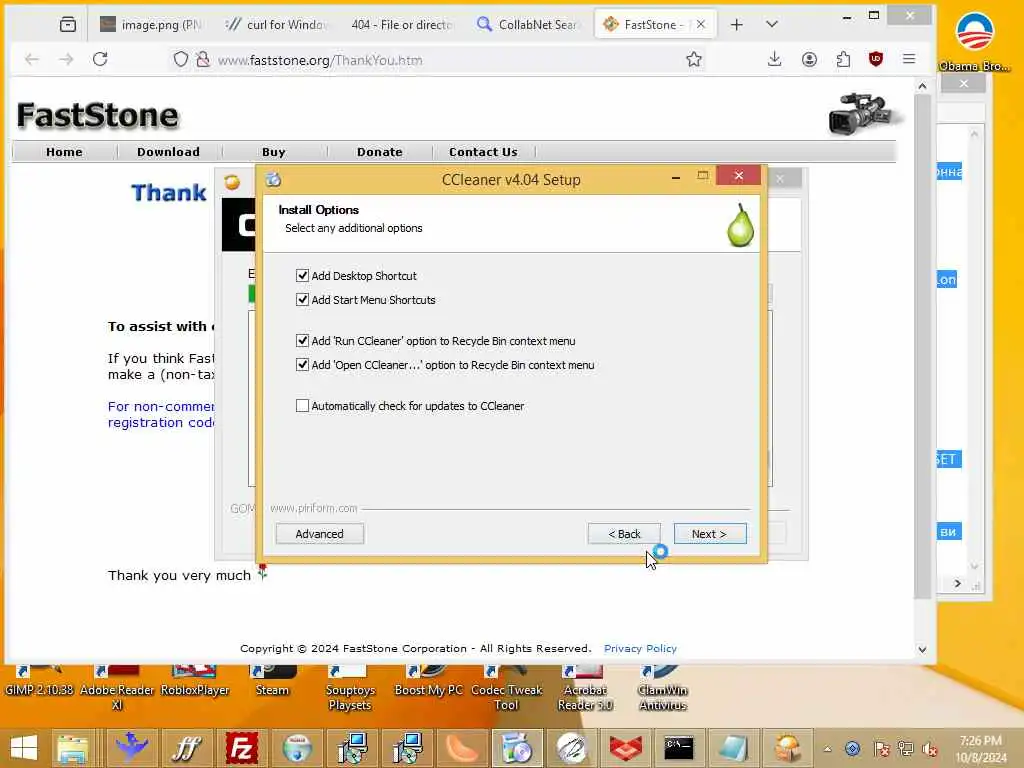Open the blue bird taskbar icon
The width and height of the screenshot is (1024, 768).
tap(131, 748)
